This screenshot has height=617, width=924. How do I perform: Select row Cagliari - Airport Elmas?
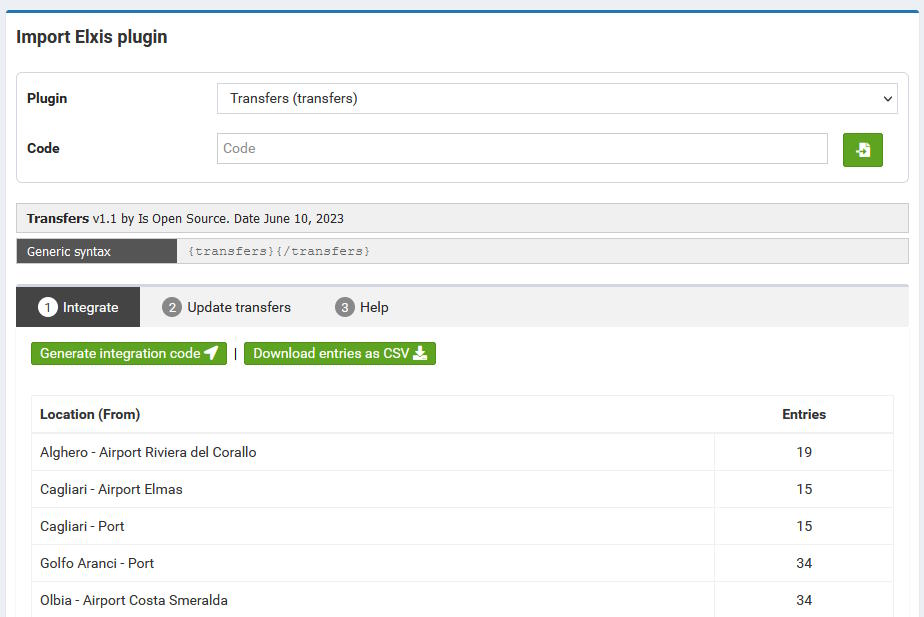pos(462,489)
